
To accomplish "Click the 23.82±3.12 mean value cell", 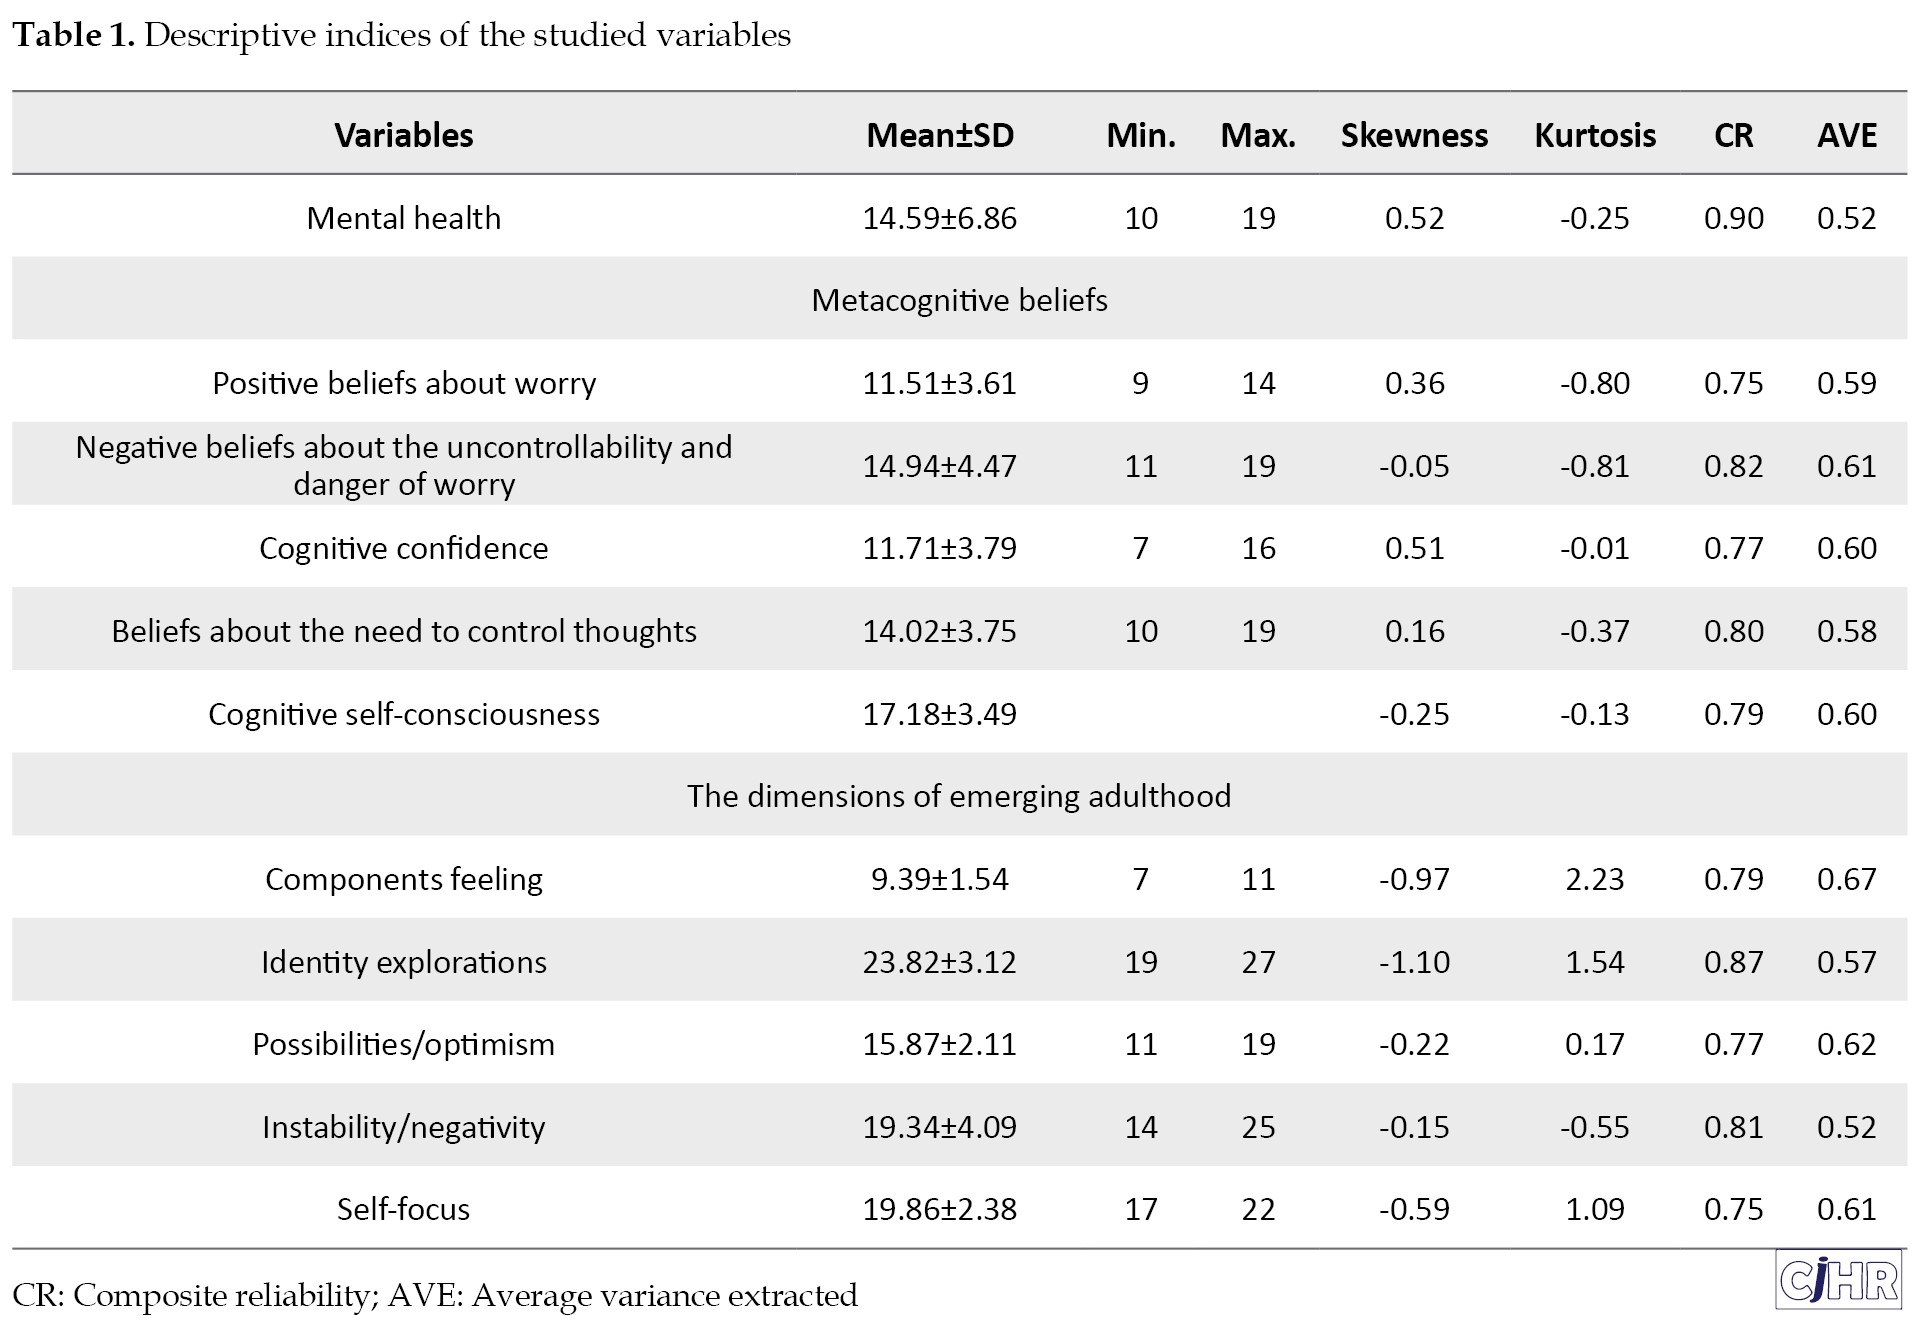I will tap(939, 962).
